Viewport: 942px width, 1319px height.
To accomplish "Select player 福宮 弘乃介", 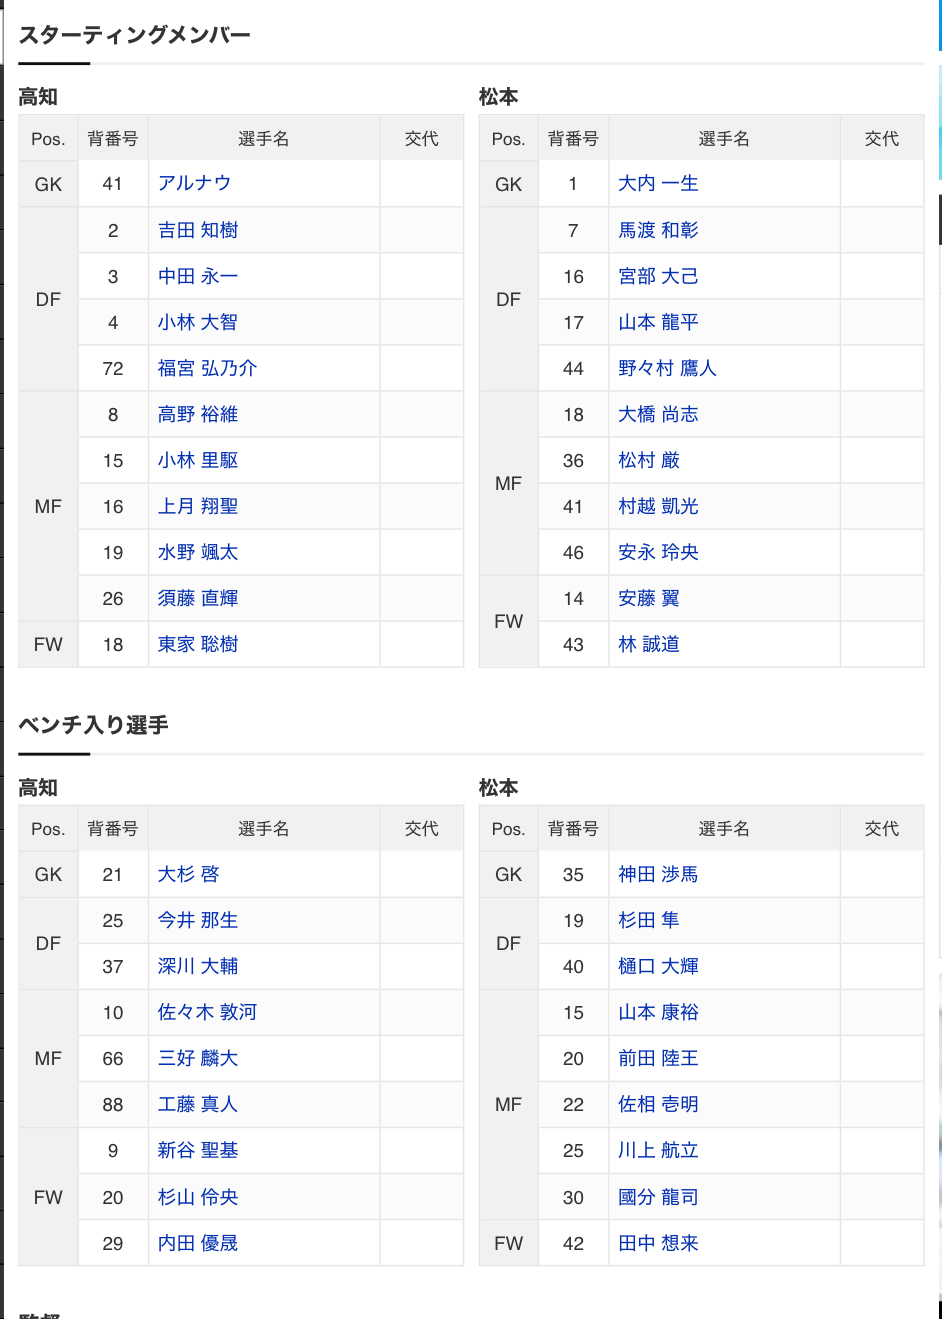I will pos(207,368).
